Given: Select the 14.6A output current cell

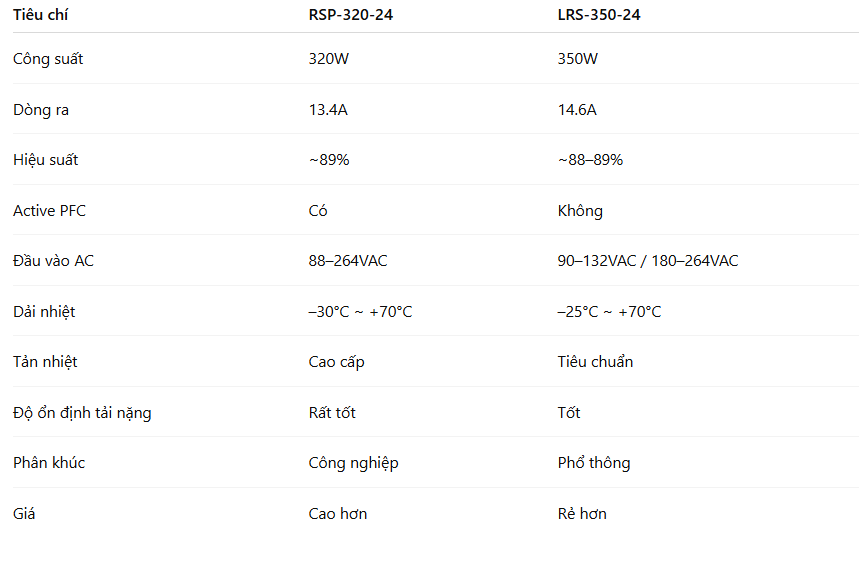Looking at the screenshot, I should pyautogui.click(x=577, y=110).
